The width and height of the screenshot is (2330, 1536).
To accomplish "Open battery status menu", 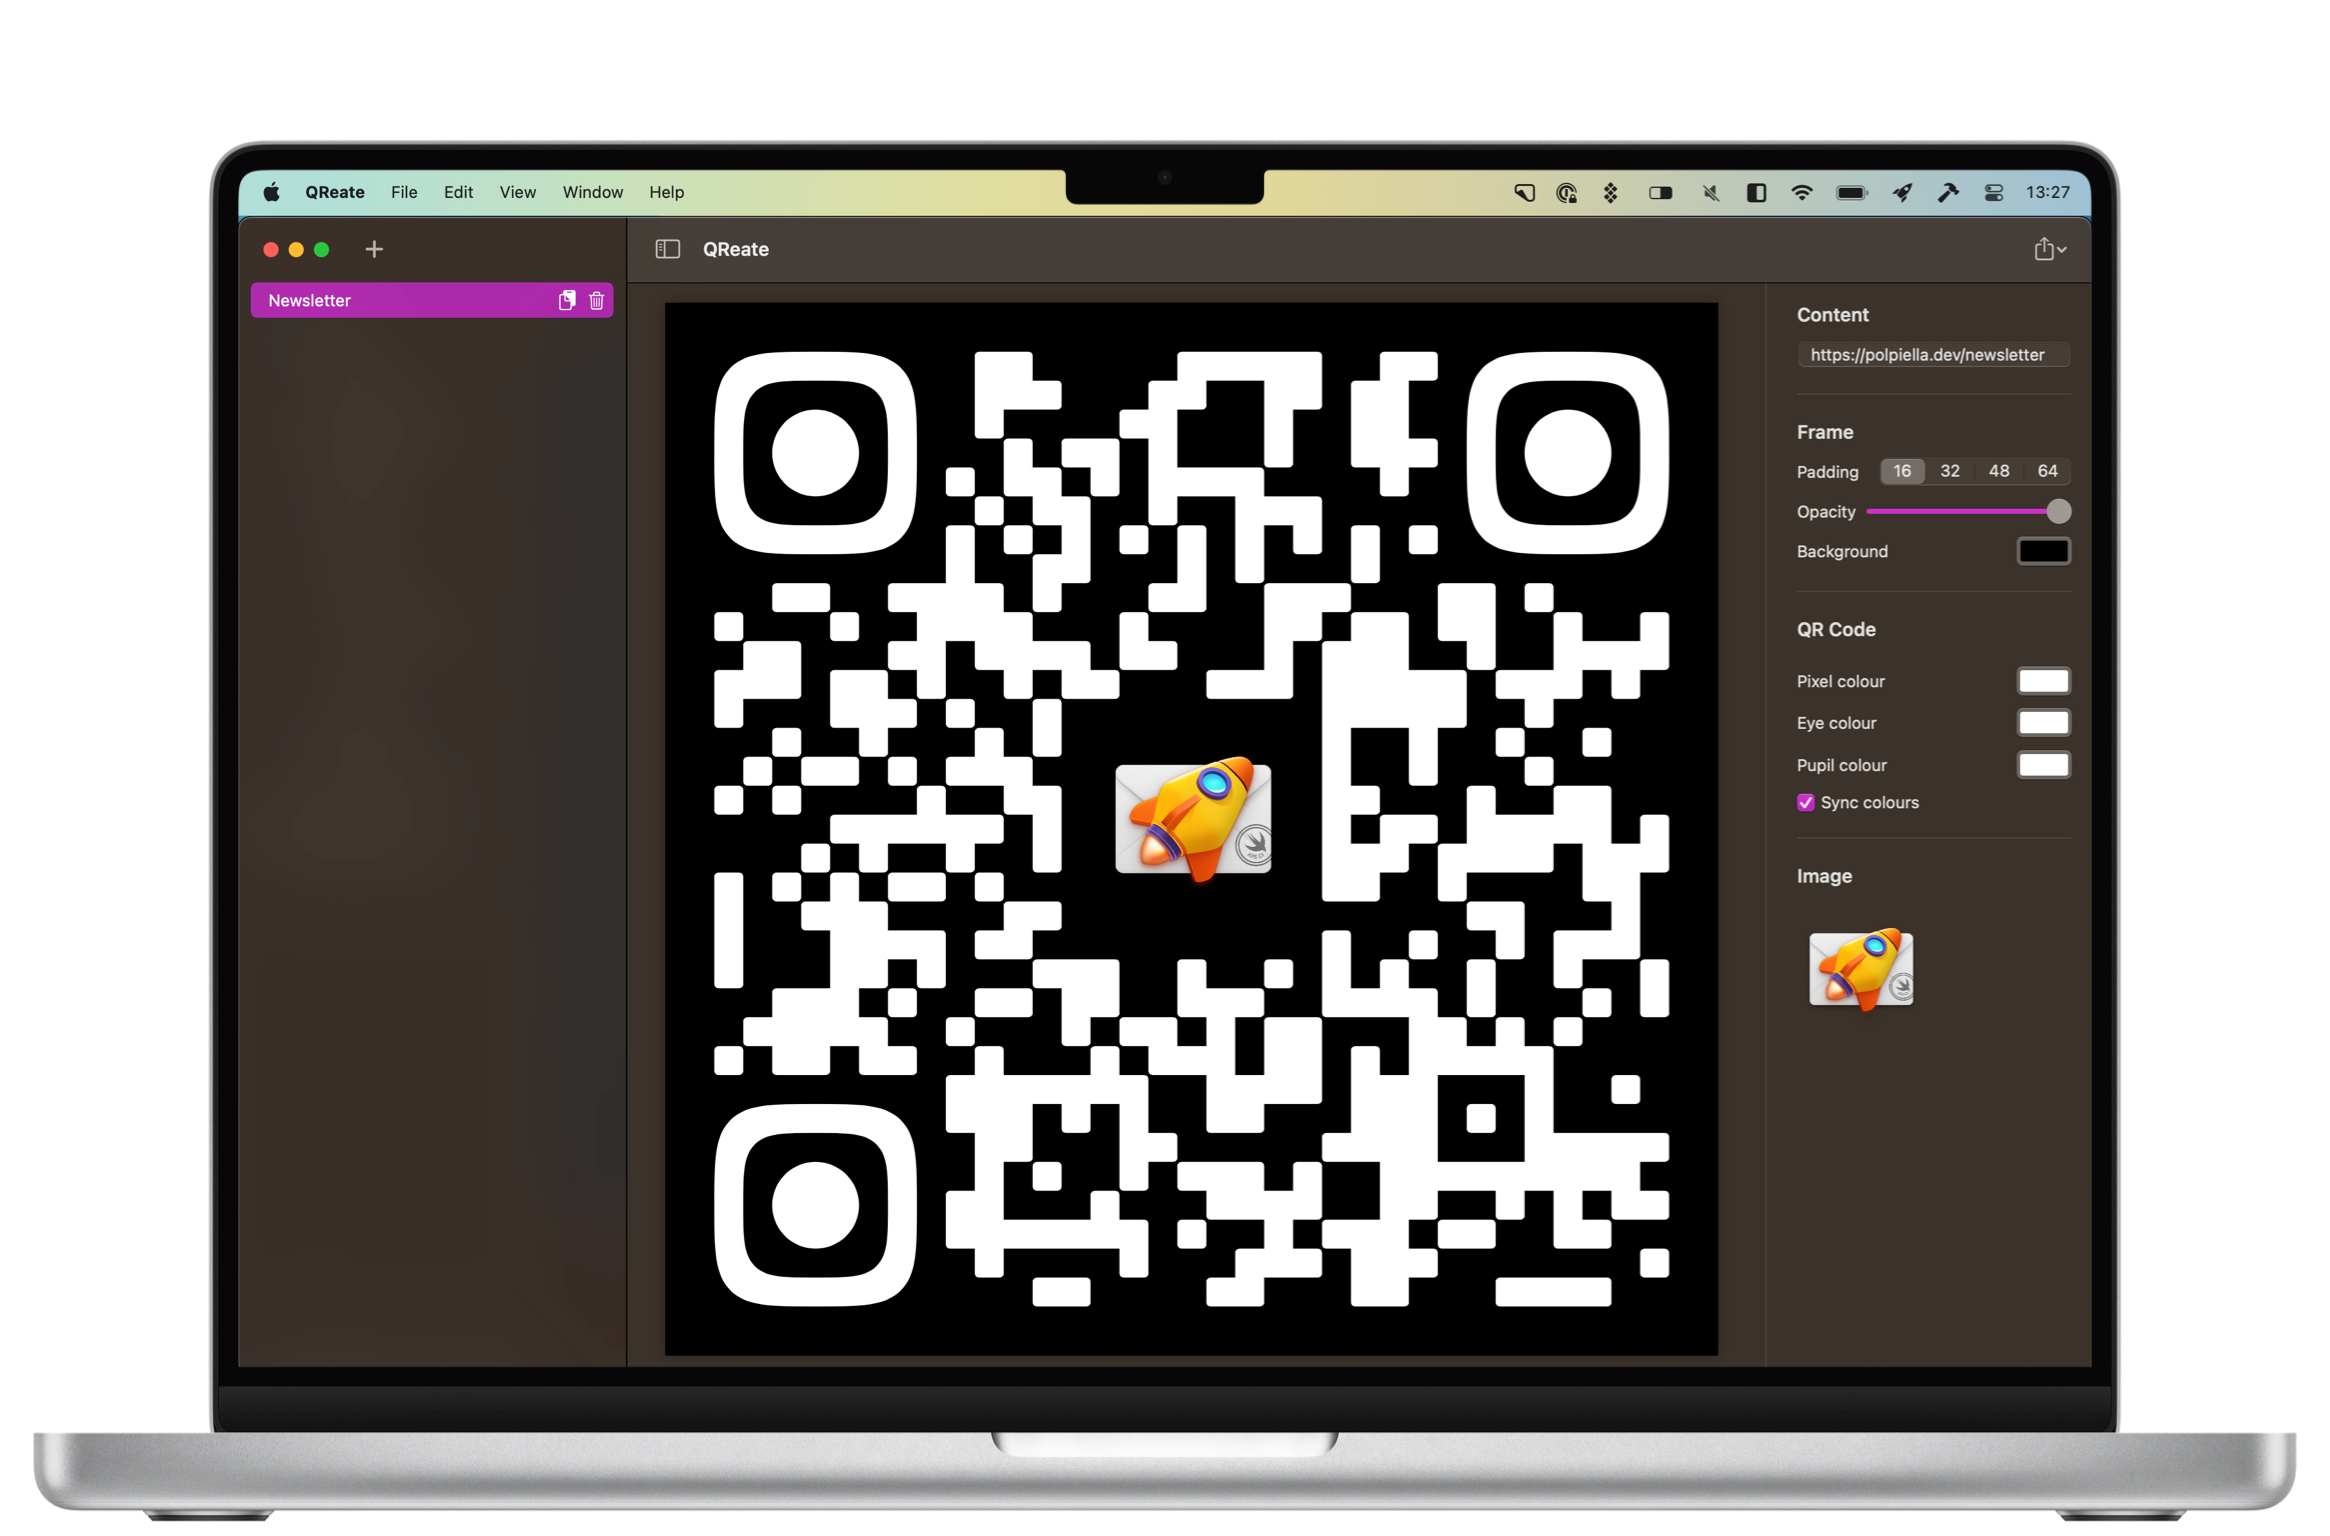I will click(x=1851, y=192).
